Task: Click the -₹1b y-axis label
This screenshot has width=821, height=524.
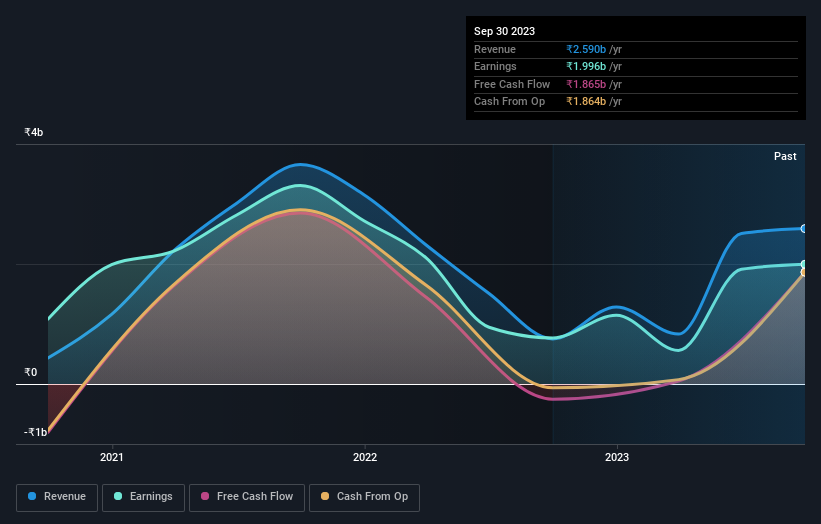Action: tap(35, 432)
